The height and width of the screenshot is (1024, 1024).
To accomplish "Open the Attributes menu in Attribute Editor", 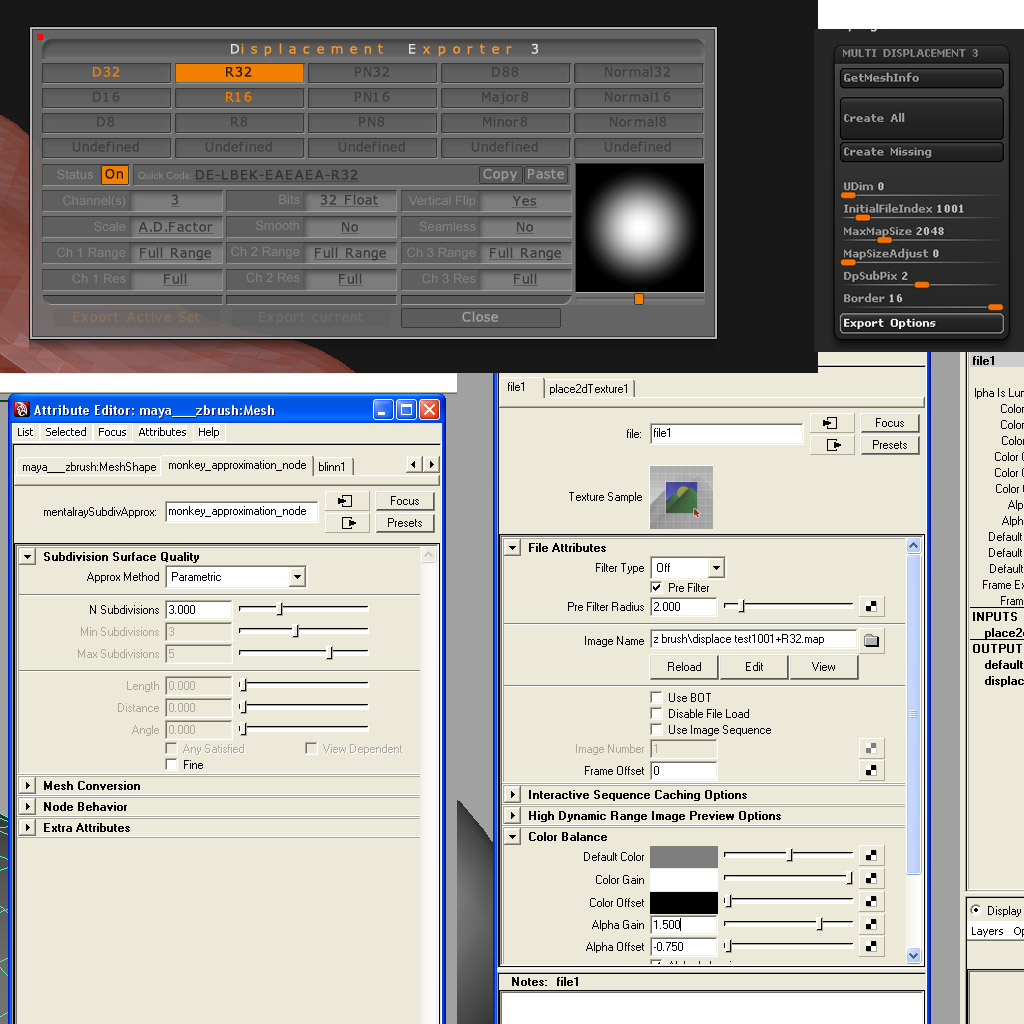I will [x=162, y=432].
